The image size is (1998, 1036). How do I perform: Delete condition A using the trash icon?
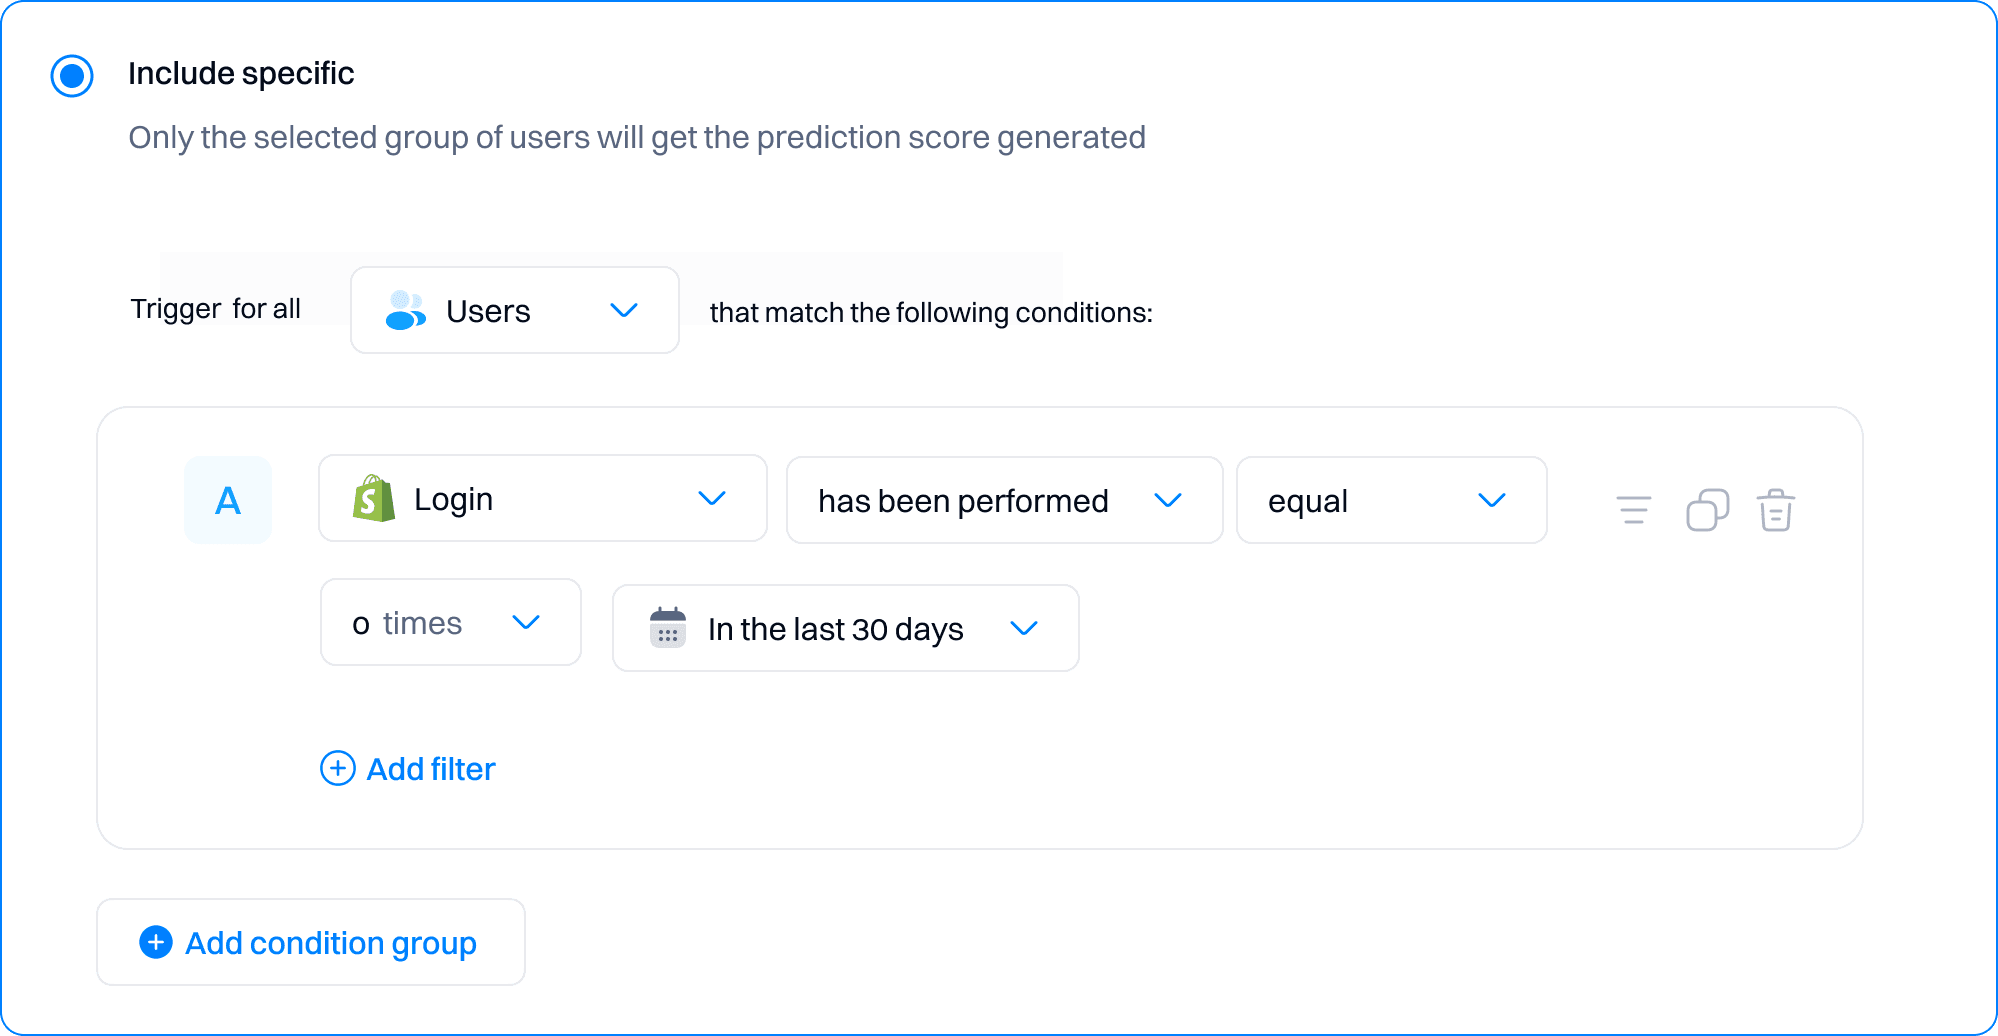click(1776, 510)
